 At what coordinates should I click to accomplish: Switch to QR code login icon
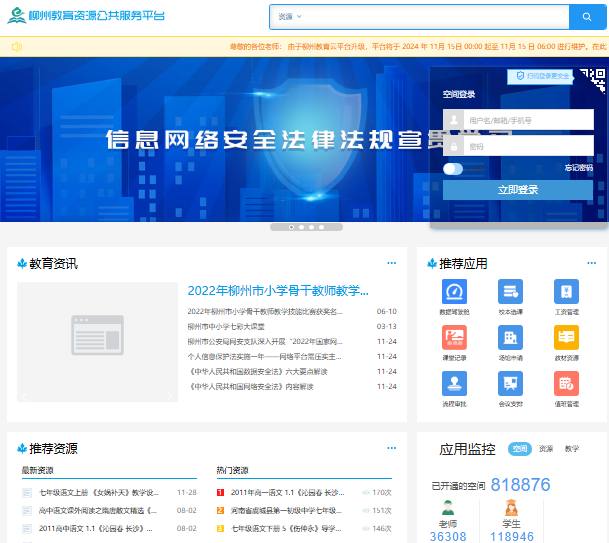[x=593, y=80]
